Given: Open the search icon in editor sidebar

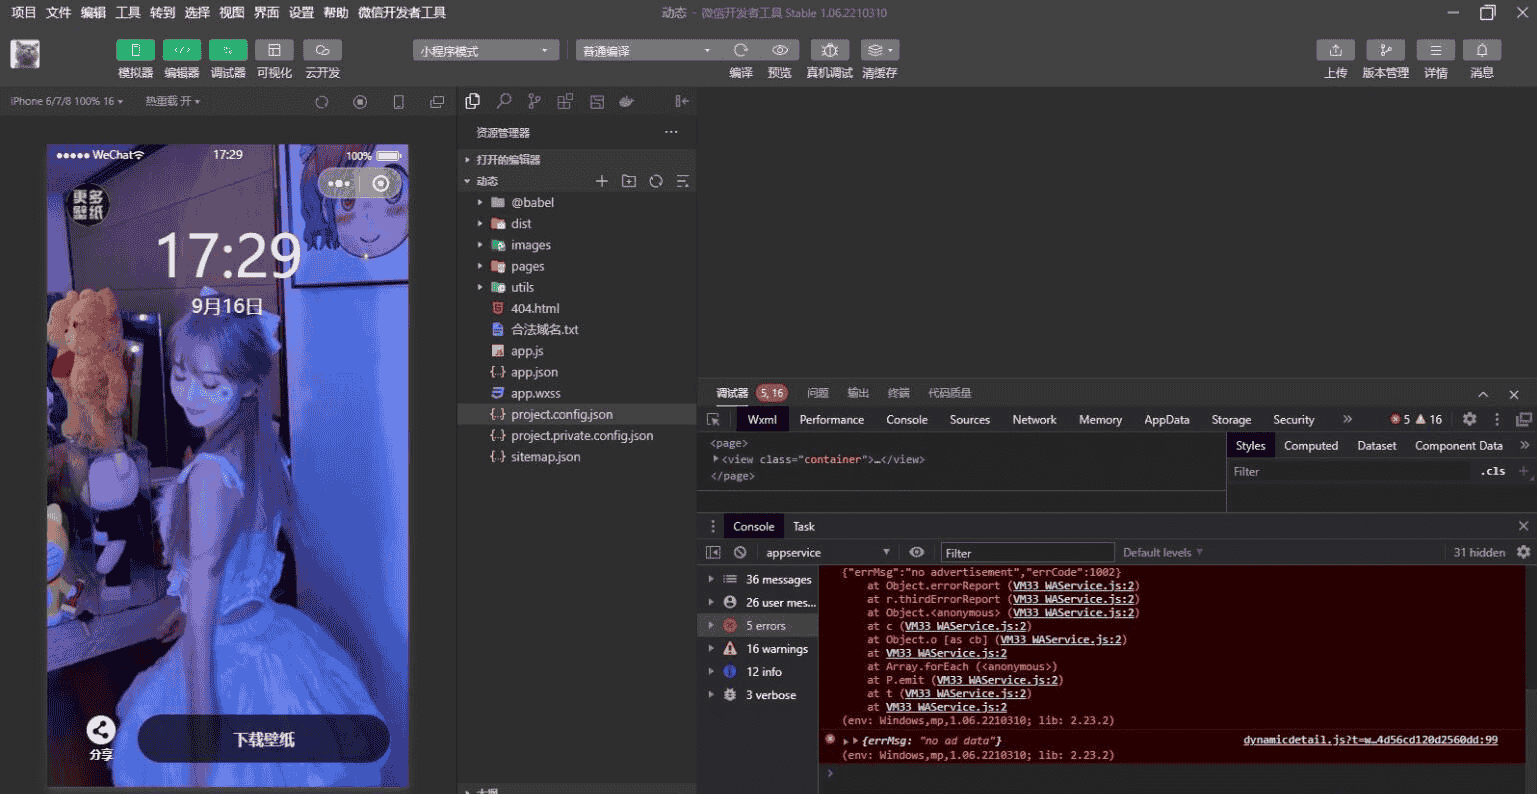Looking at the screenshot, I should (504, 101).
